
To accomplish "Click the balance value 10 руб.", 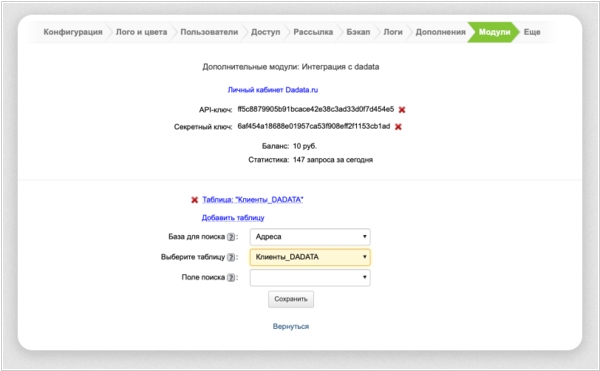I will [x=305, y=146].
